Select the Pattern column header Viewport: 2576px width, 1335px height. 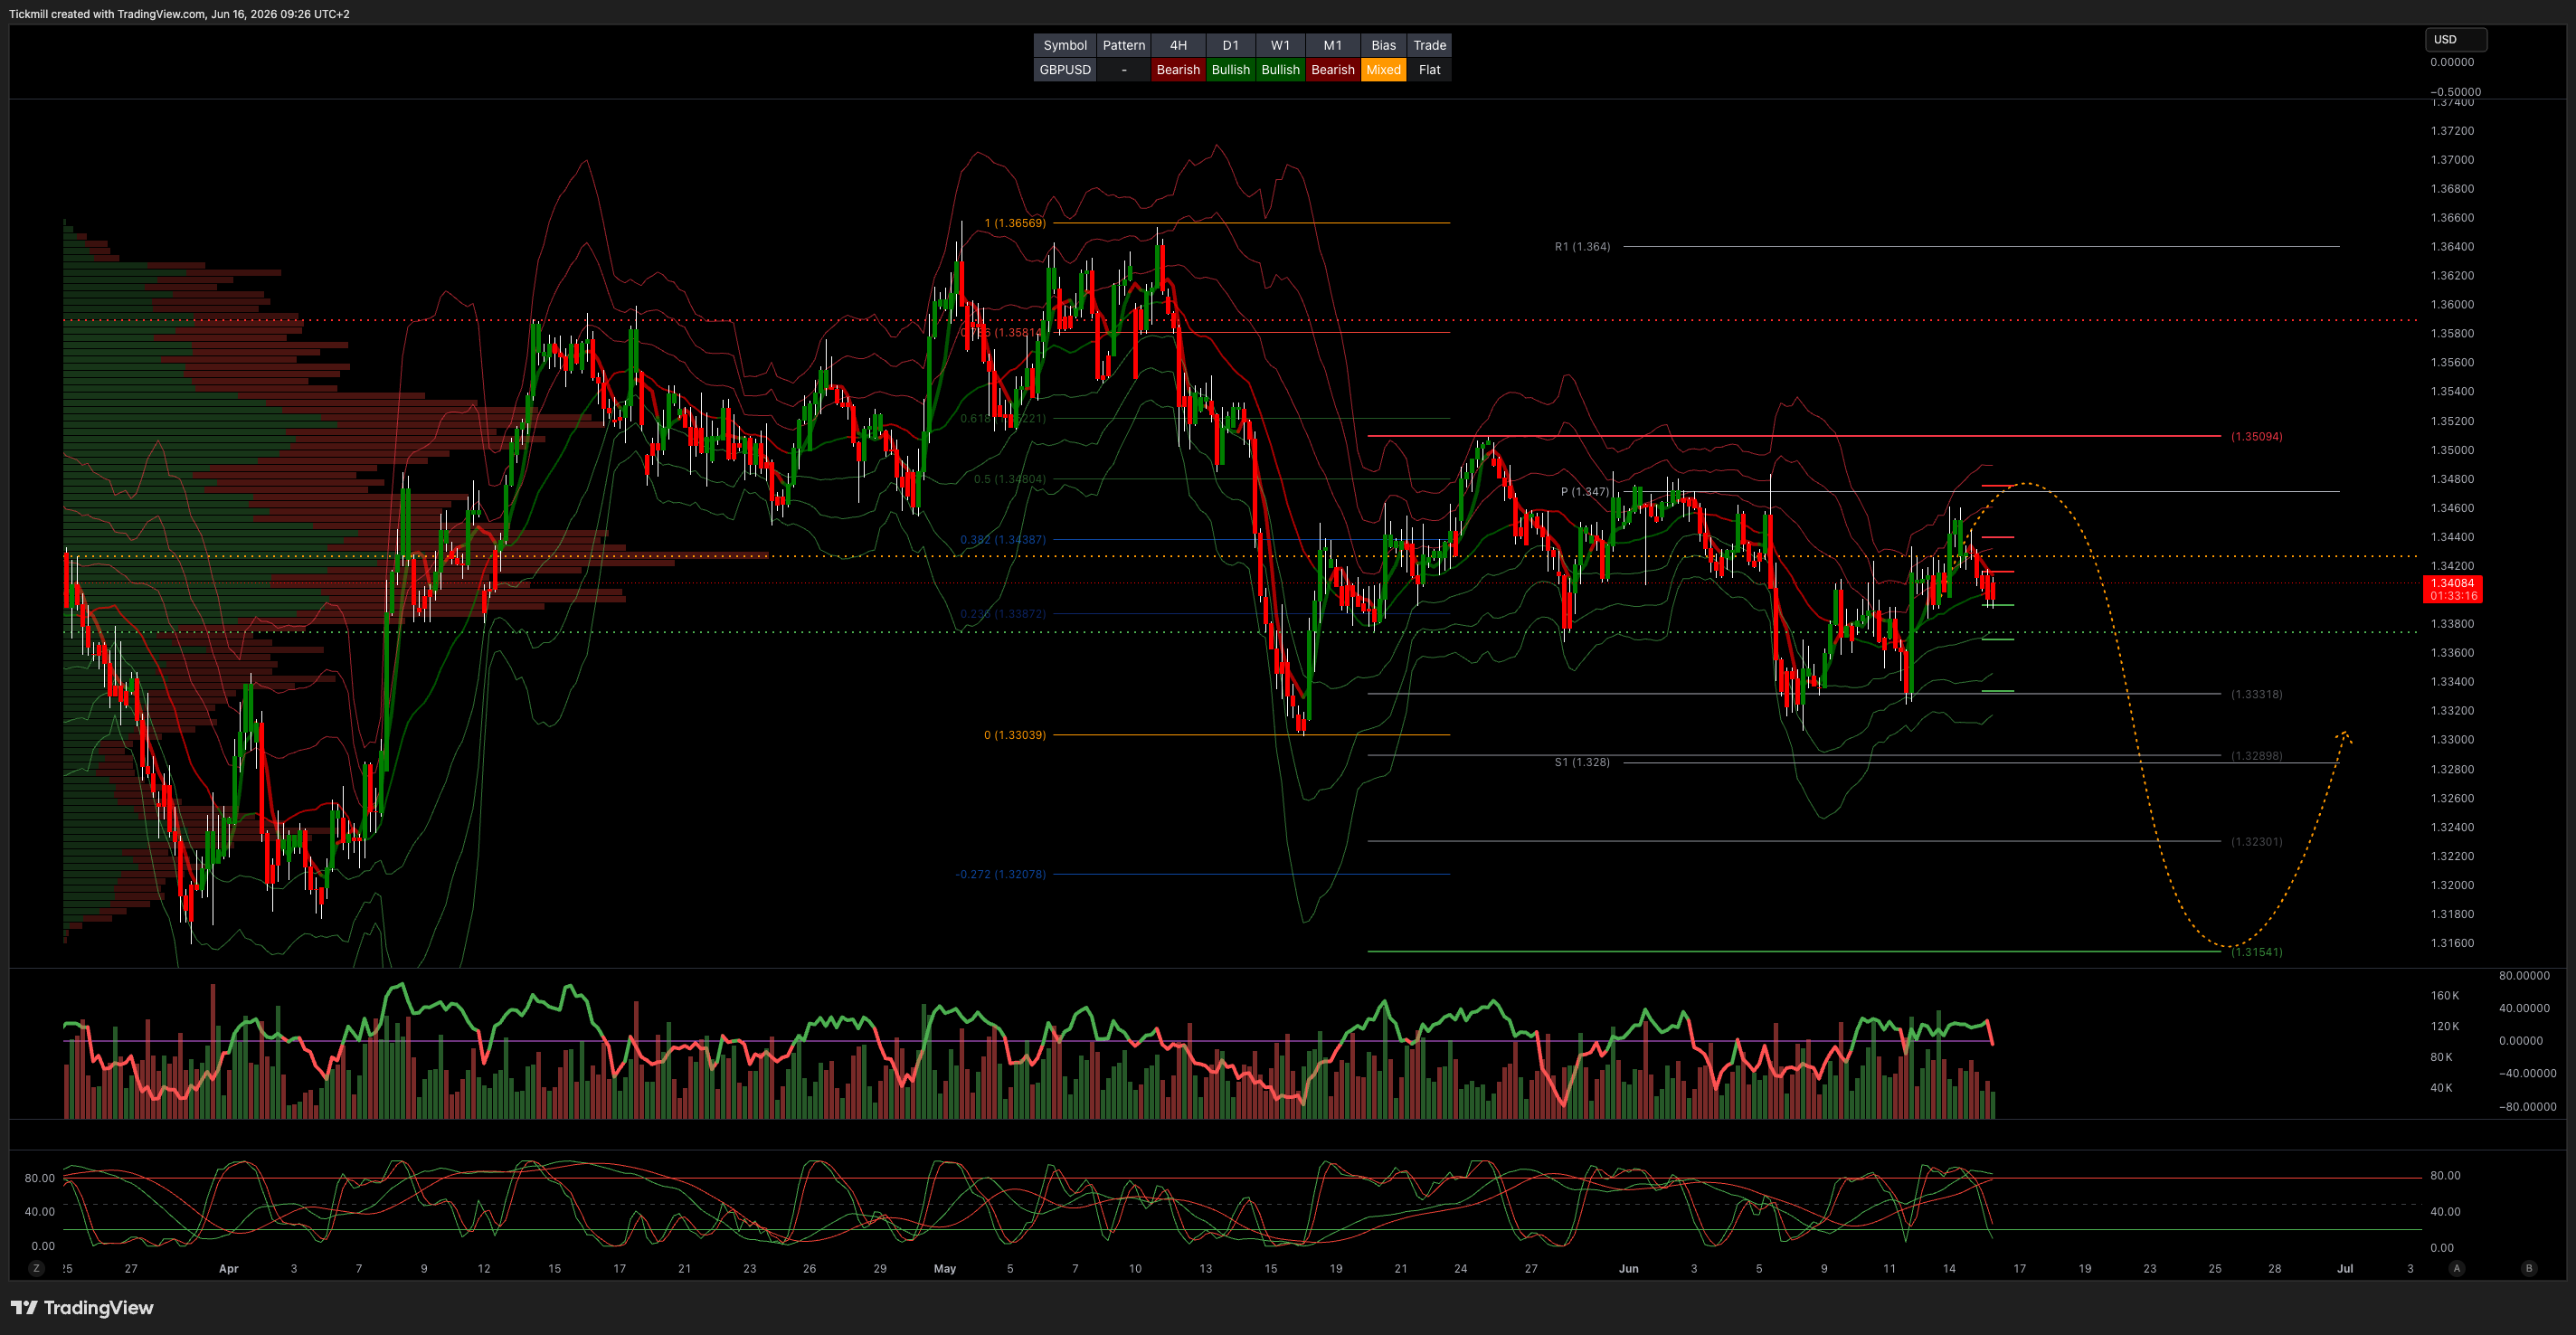click(1124, 45)
